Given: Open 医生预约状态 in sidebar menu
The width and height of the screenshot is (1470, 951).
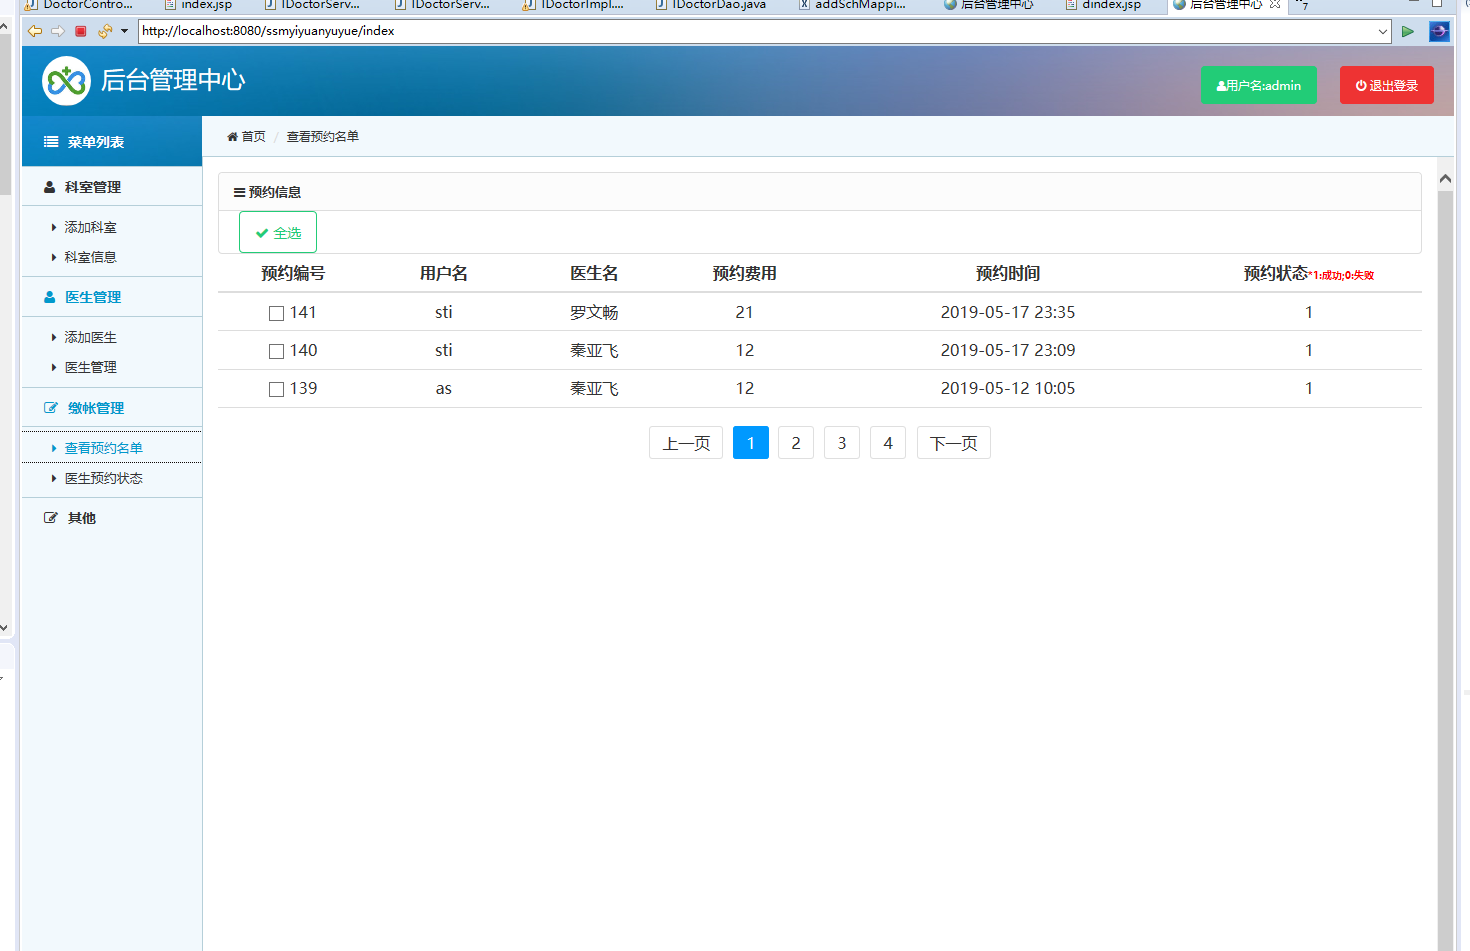Looking at the screenshot, I should pyautogui.click(x=104, y=478).
